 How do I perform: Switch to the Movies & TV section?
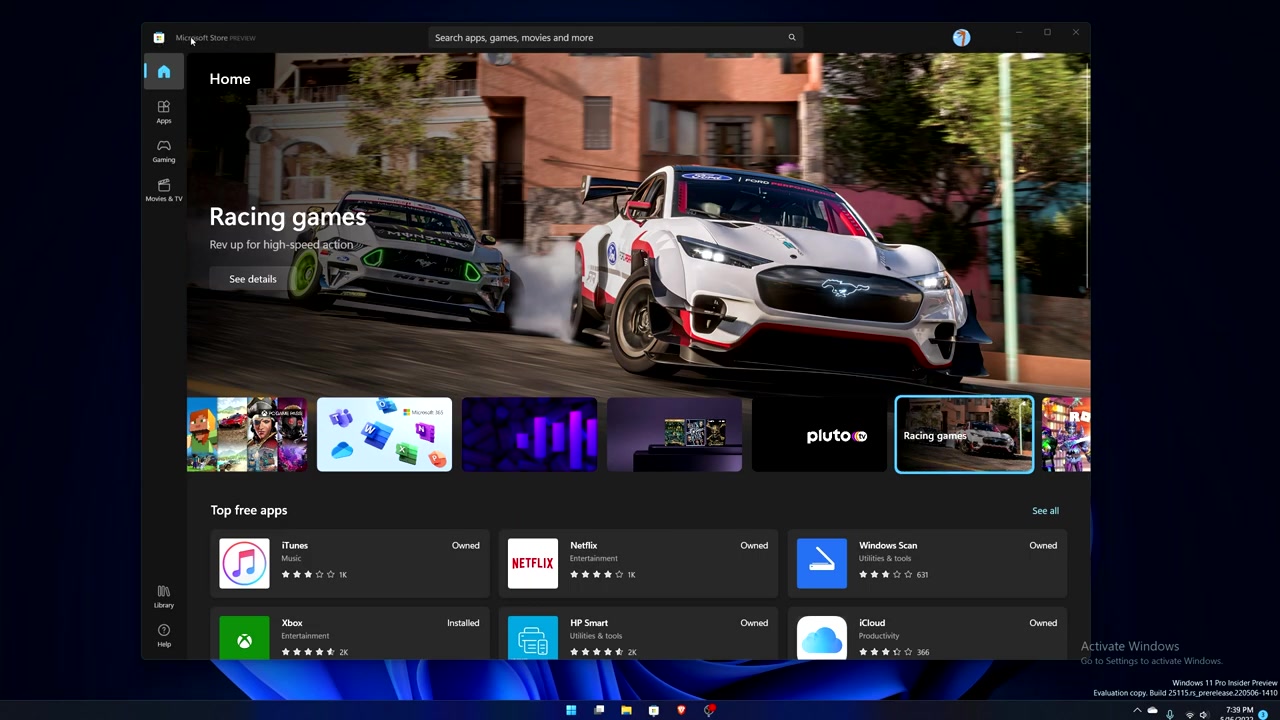pyautogui.click(x=164, y=189)
